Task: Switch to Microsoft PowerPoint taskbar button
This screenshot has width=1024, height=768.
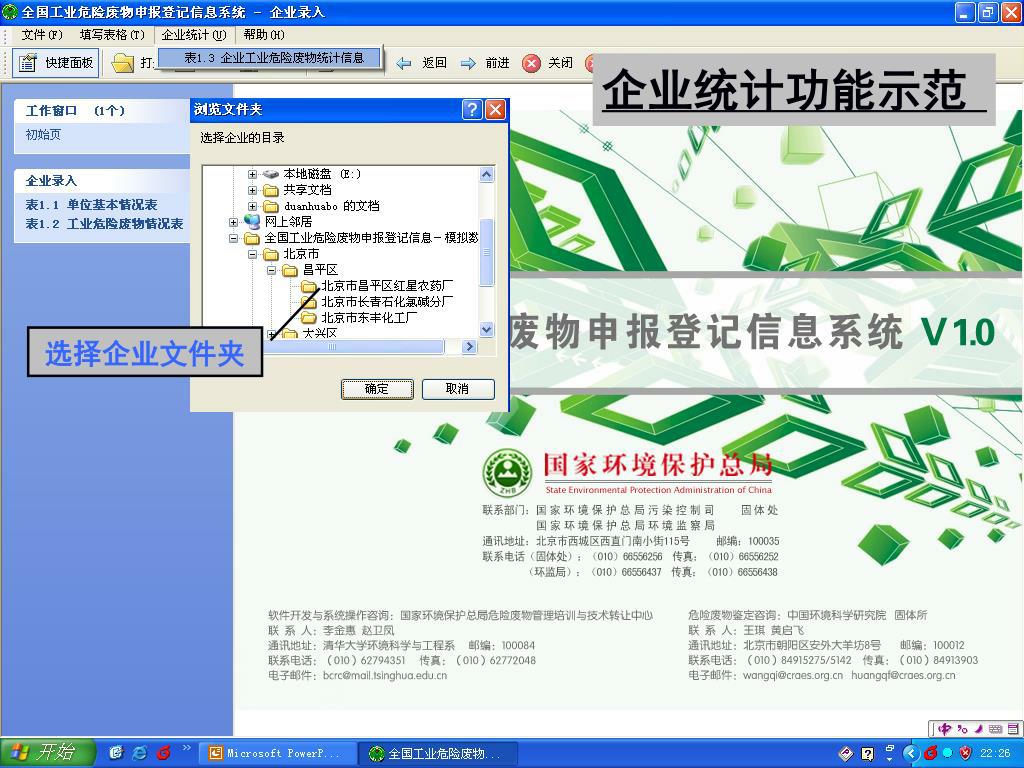Action: coord(277,754)
